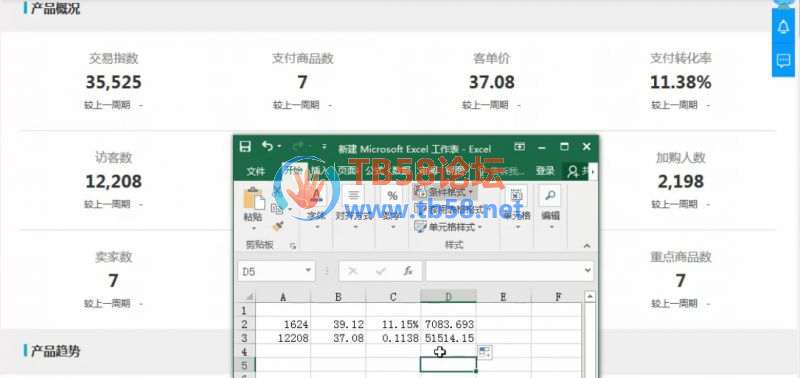The height and width of the screenshot is (378, 800).
Task: Click cell containing 0.1138
Action: click(393, 338)
